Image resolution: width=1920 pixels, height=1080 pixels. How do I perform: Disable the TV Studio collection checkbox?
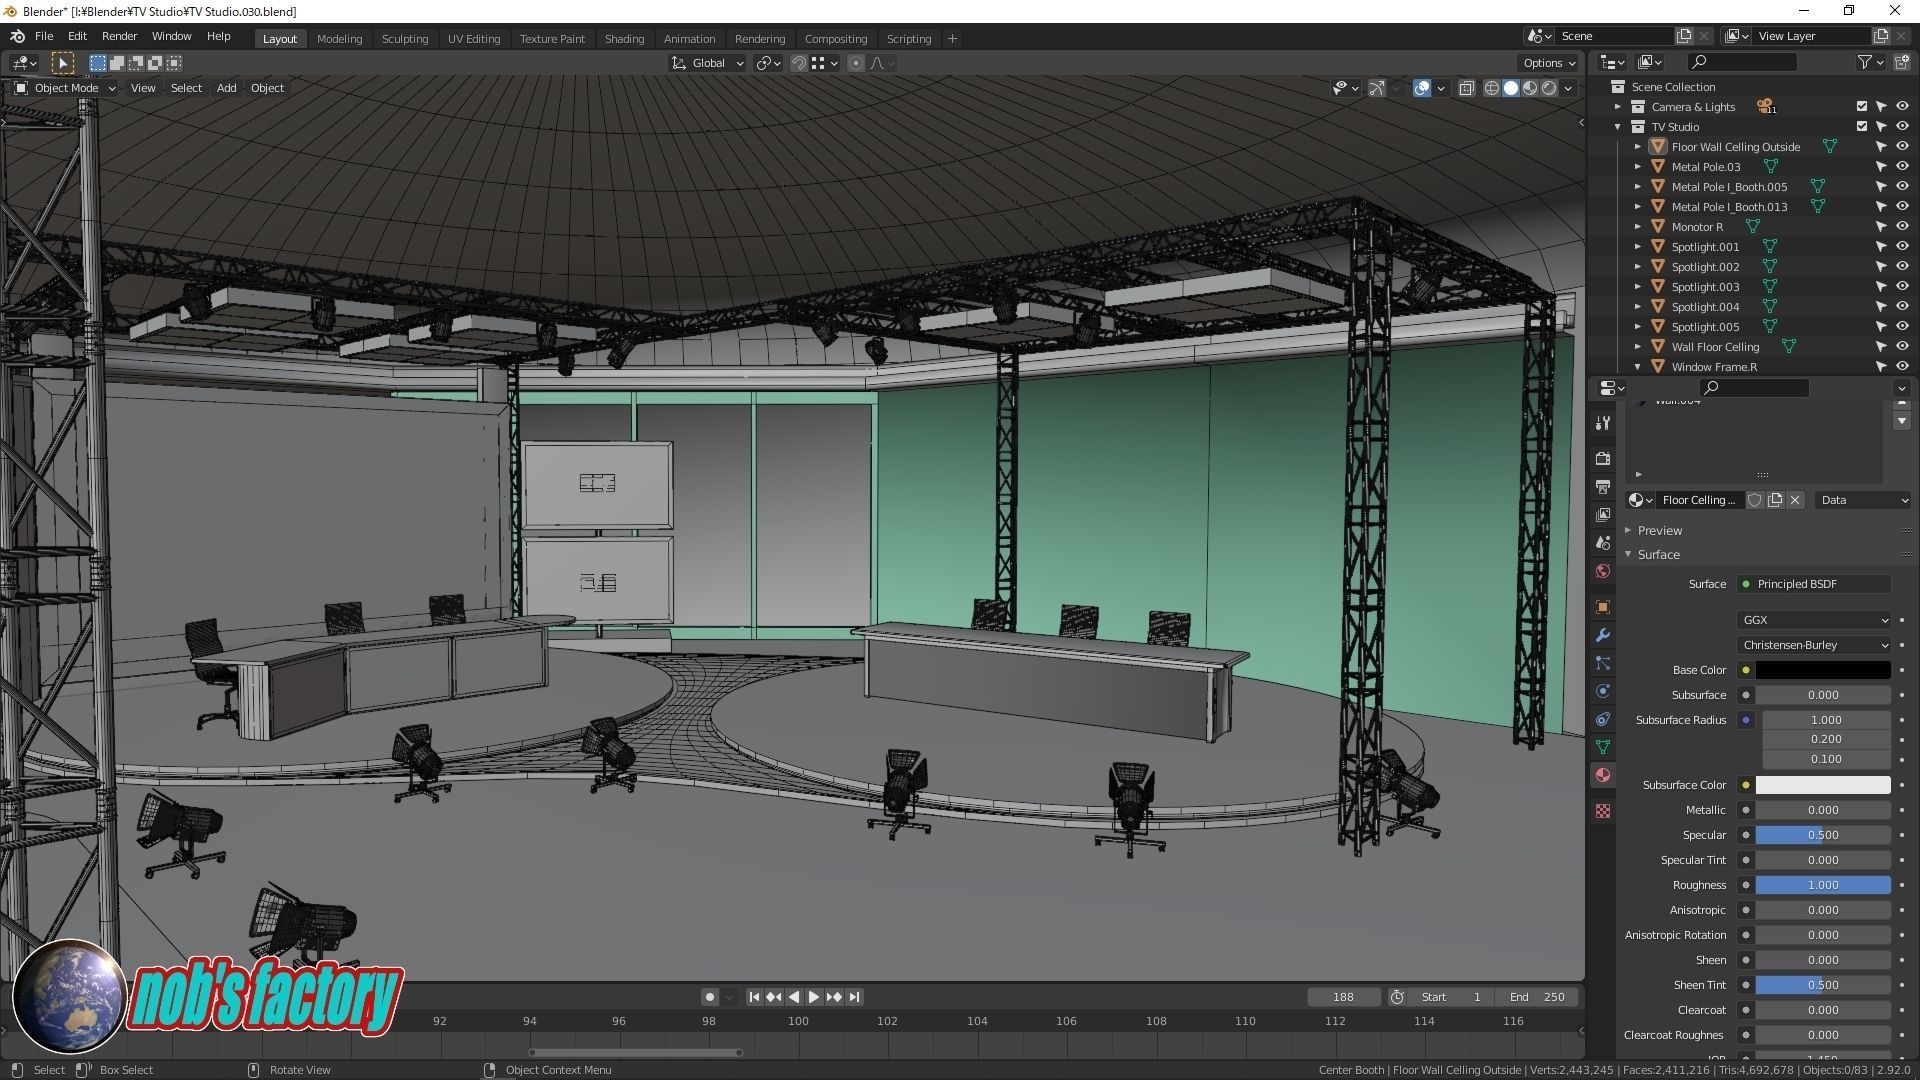[x=1862, y=127]
